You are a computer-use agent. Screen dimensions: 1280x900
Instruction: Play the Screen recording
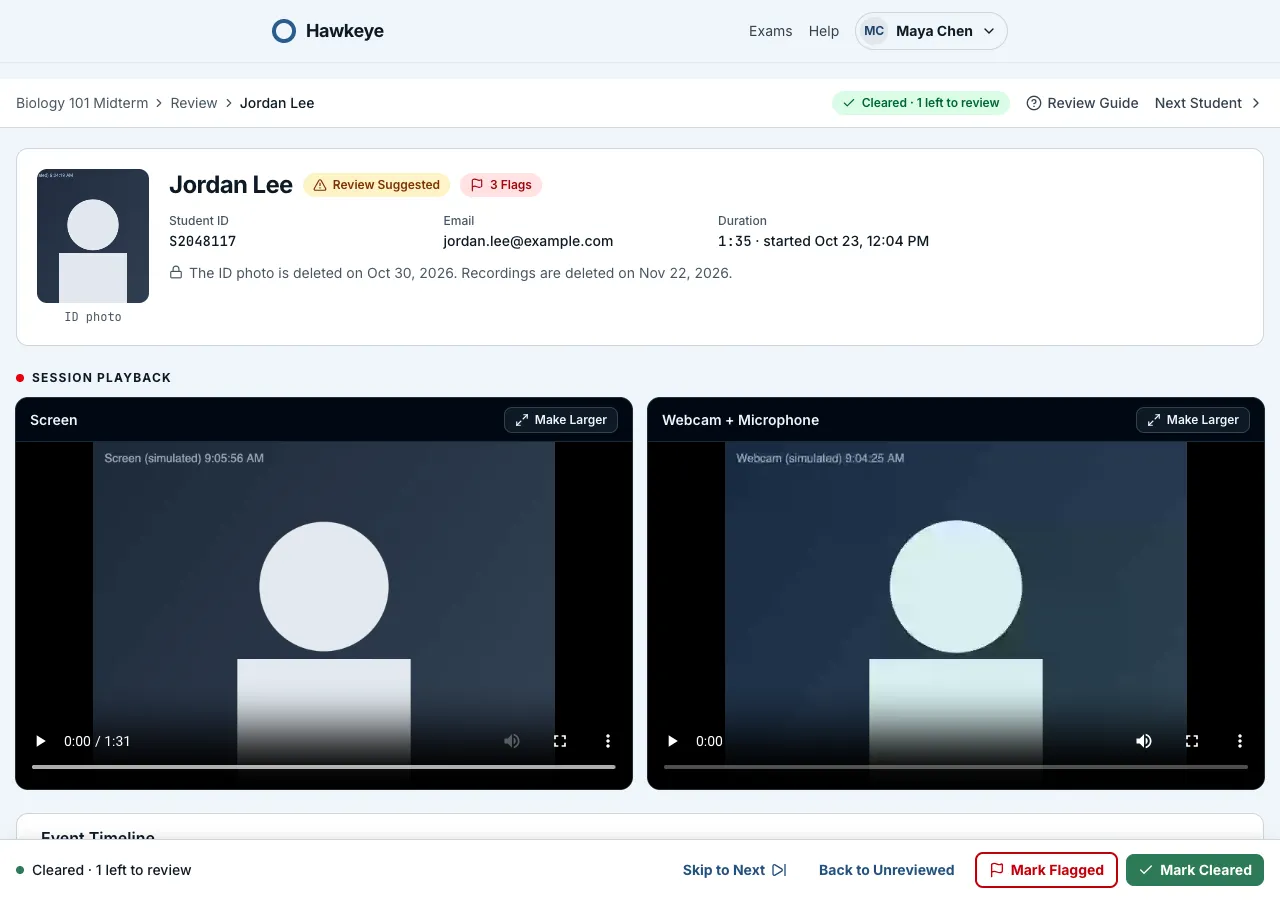click(41, 741)
